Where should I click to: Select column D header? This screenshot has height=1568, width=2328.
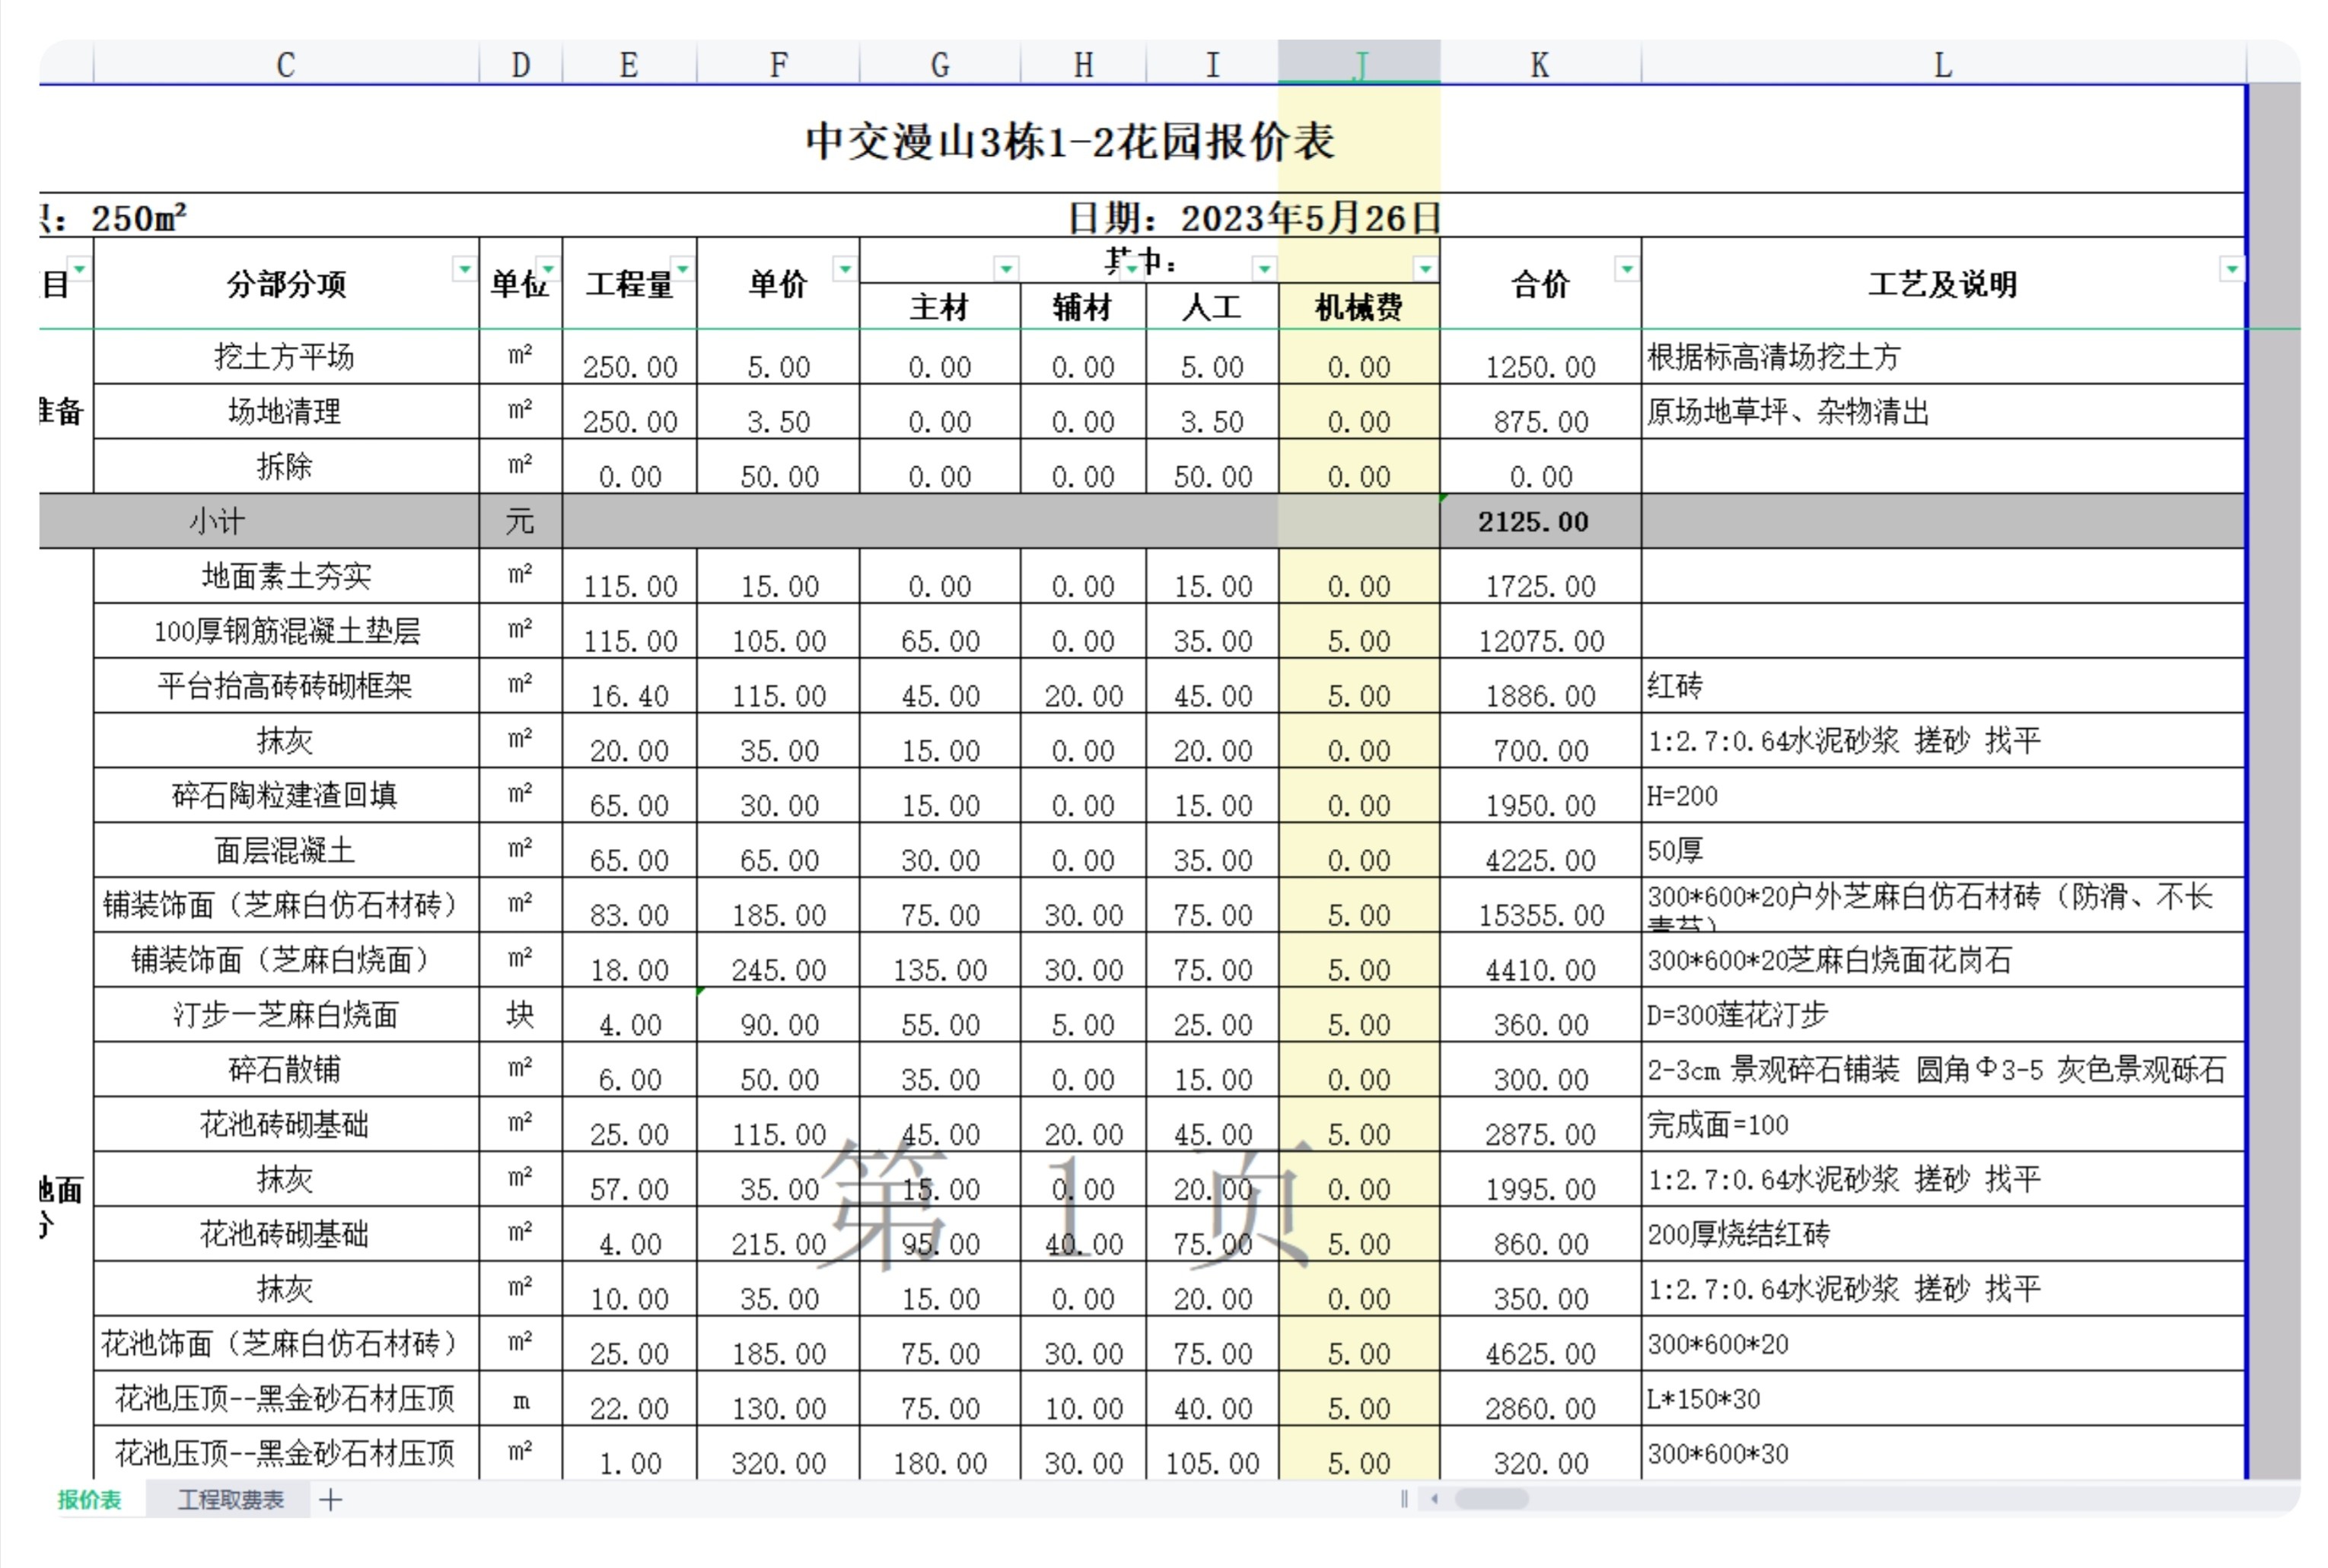(x=521, y=64)
